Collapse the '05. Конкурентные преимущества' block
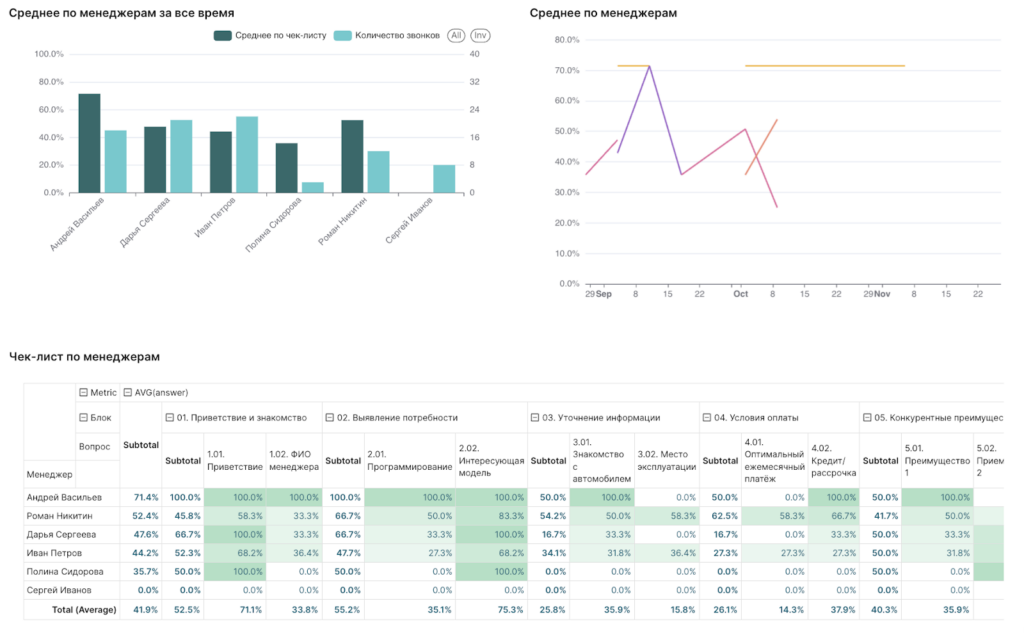Image resolution: width=1024 pixels, height=633 pixels. (867, 417)
